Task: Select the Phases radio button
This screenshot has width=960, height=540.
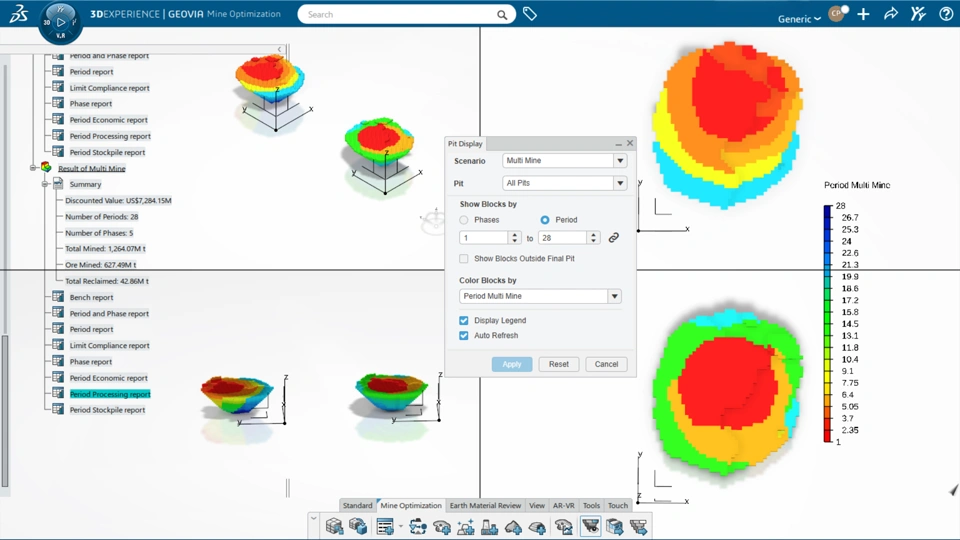Action: [x=463, y=220]
